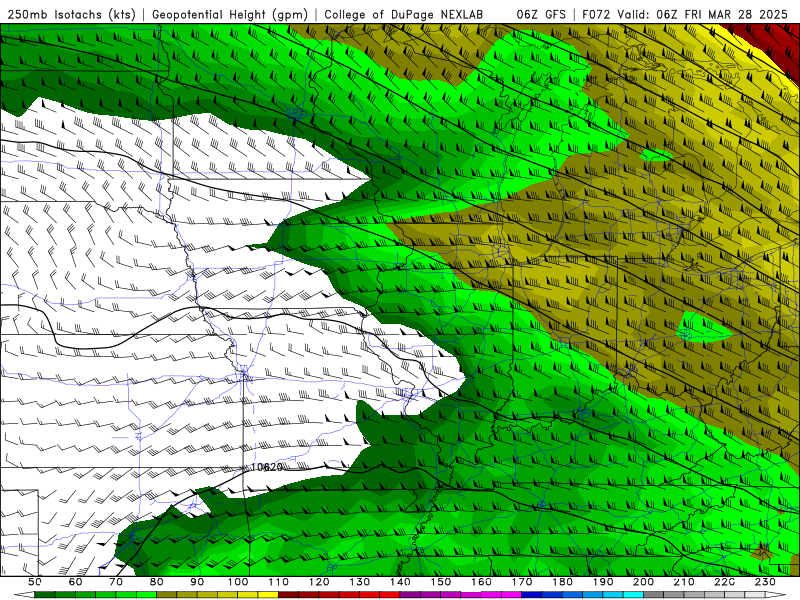Select the dark maroon swatch right of 110
Screen dimensions: 800x600
(x=288, y=595)
